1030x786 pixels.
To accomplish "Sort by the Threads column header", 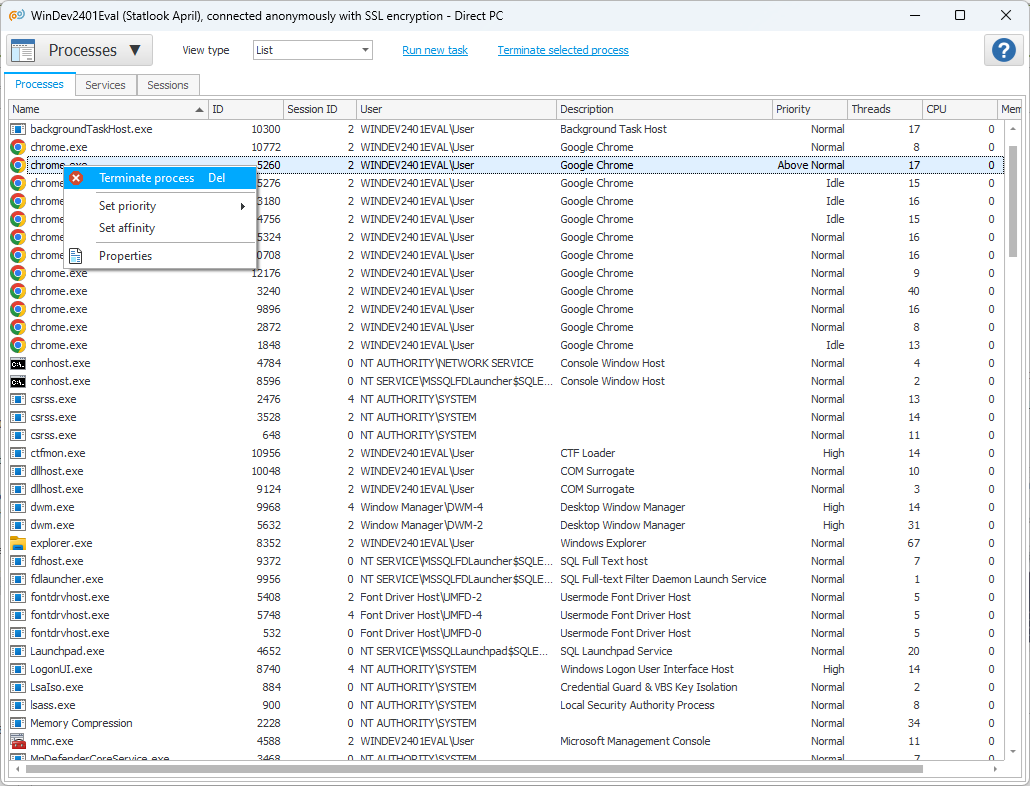I will click(x=884, y=109).
